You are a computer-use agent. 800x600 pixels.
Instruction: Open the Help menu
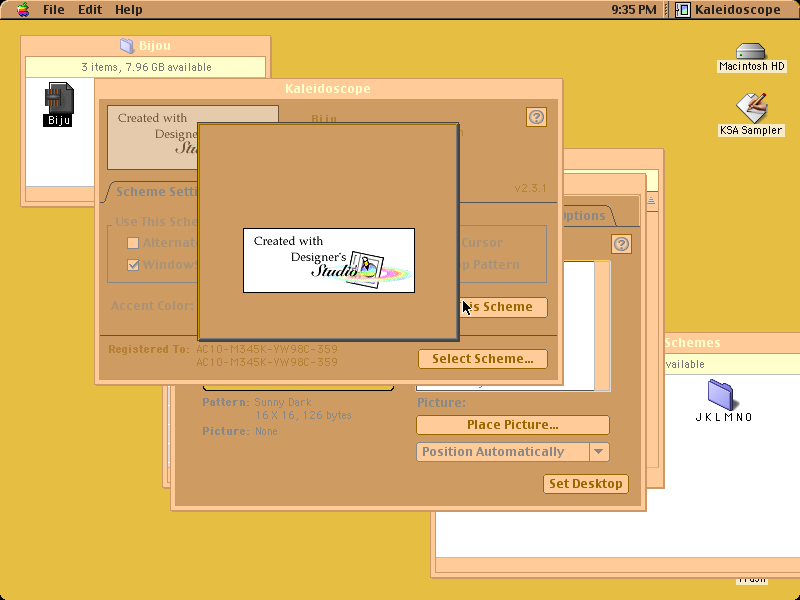click(x=129, y=10)
